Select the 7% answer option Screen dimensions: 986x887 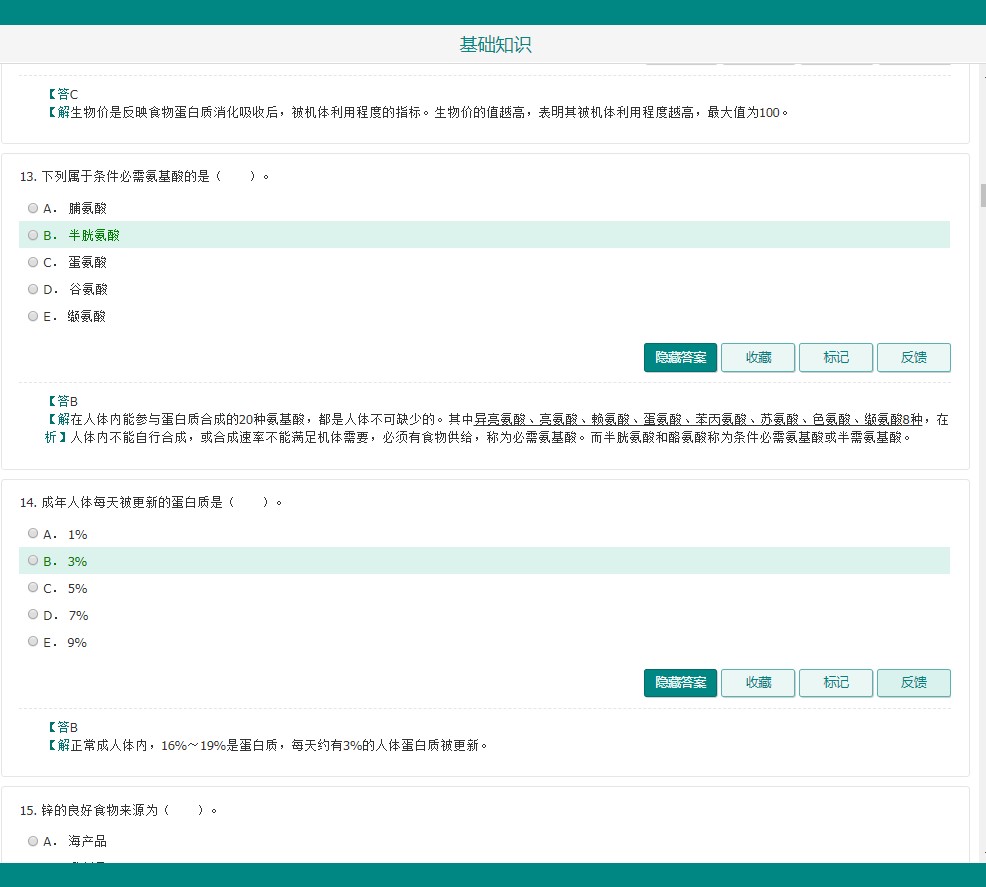(x=33, y=615)
